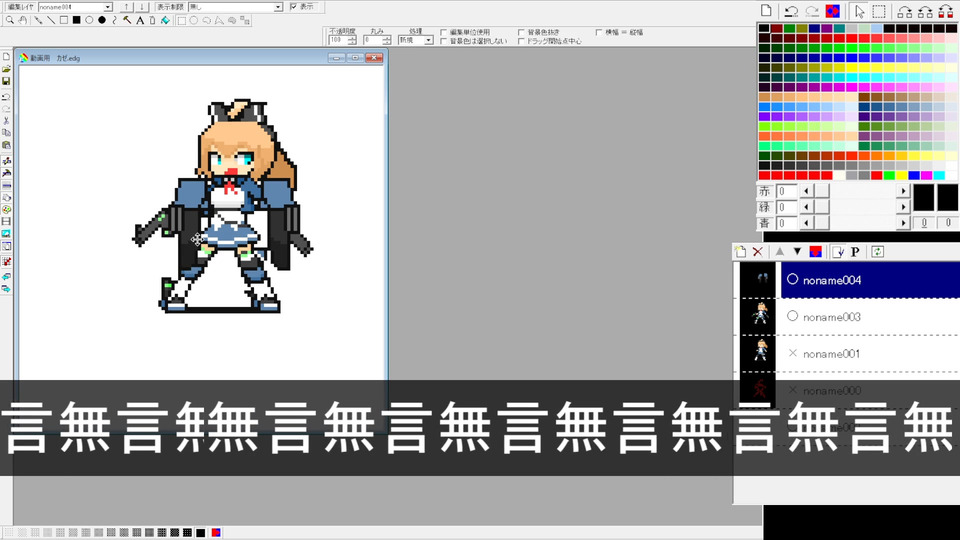This screenshot has height=540, width=960.
Task: Click the bold P icon in layer panel
Action: (855, 252)
